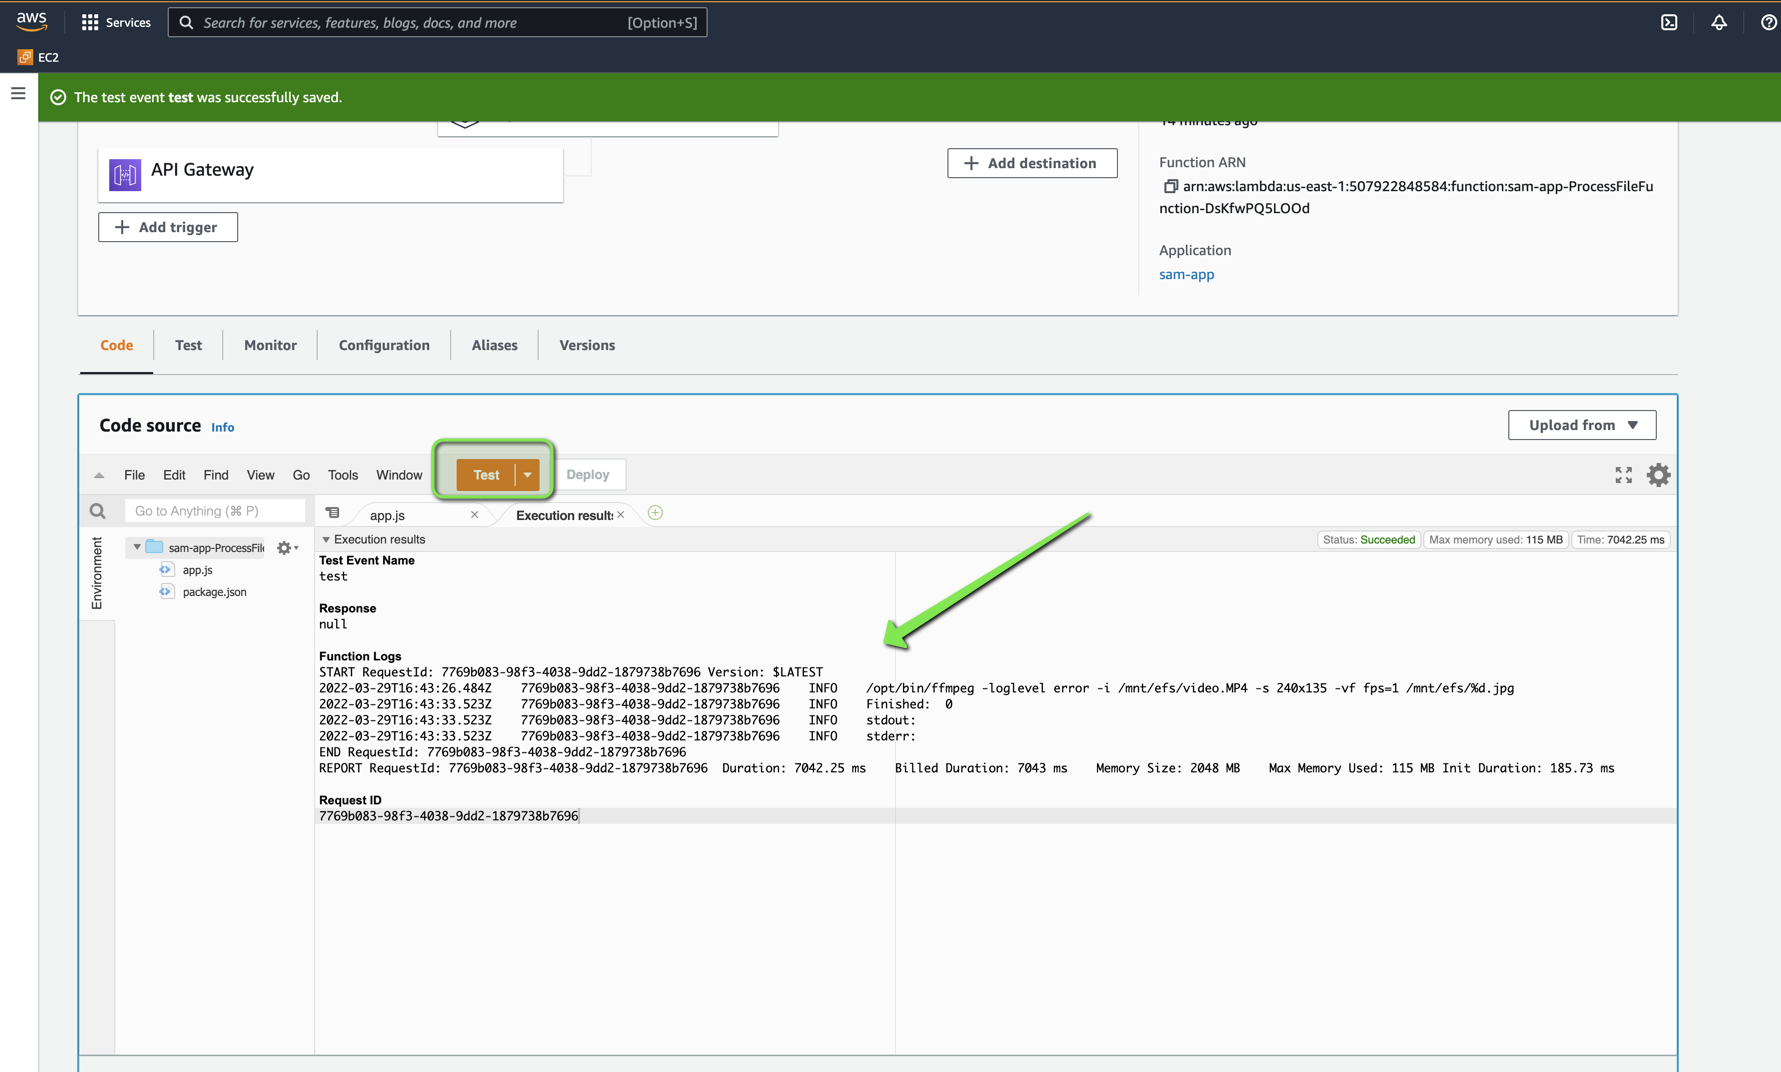Image resolution: width=1781 pixels, height=1072 pixels.
Task: Click the API Gateway trigger icon
Action: pos(125,175)
